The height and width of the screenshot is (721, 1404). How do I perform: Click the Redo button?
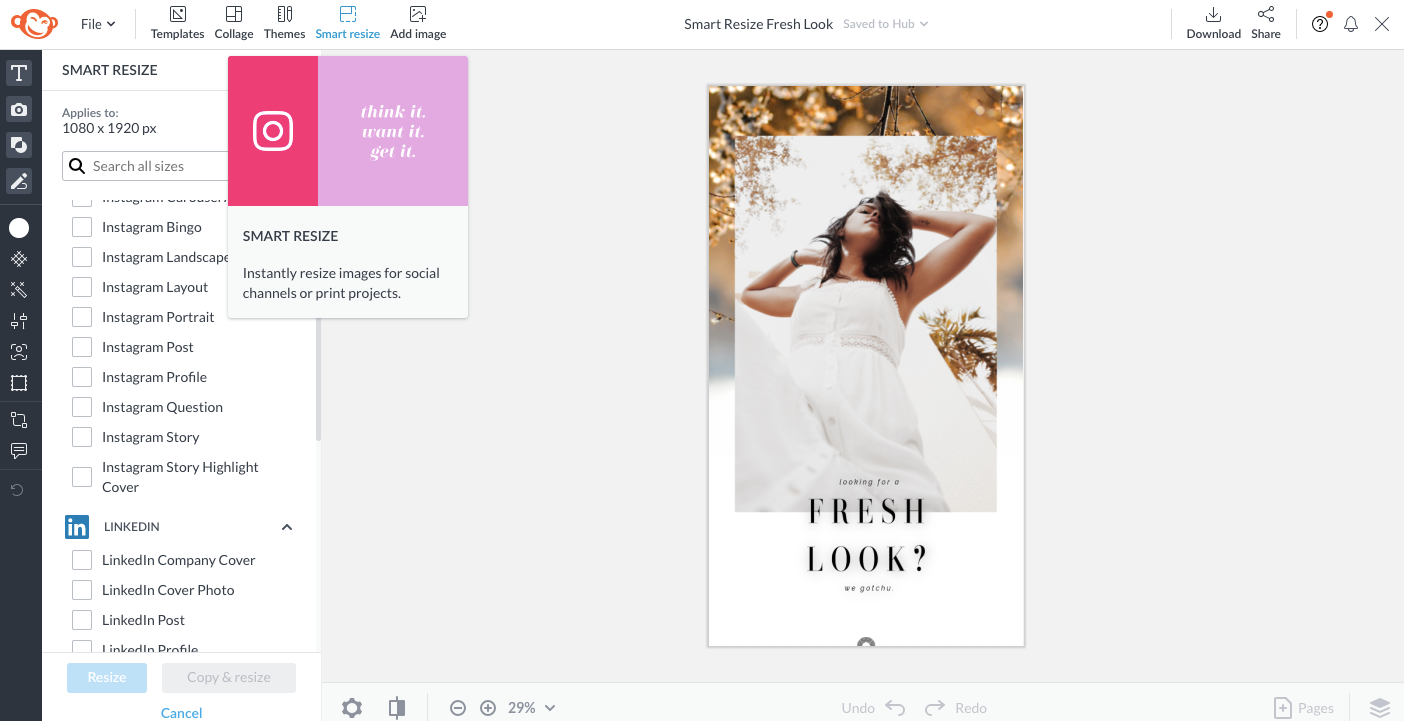tap(956, 708)
